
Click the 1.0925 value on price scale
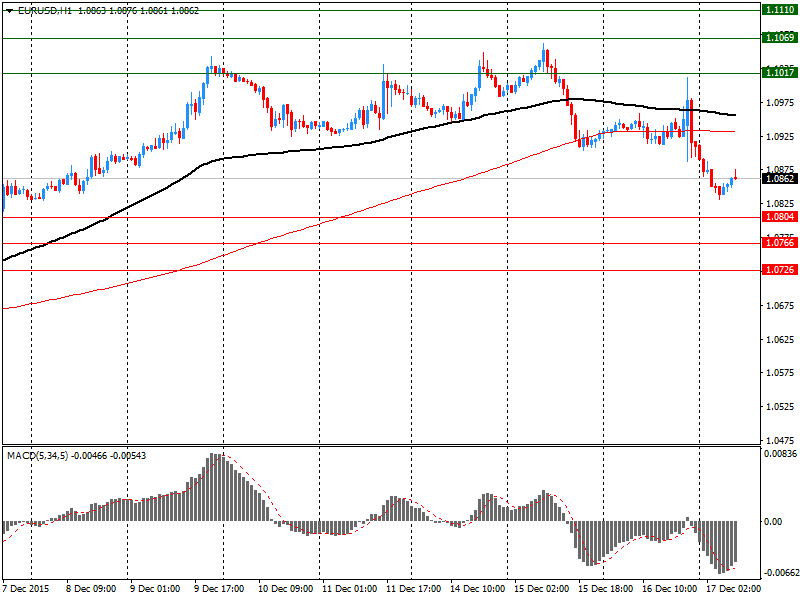(x=780, y=137)
